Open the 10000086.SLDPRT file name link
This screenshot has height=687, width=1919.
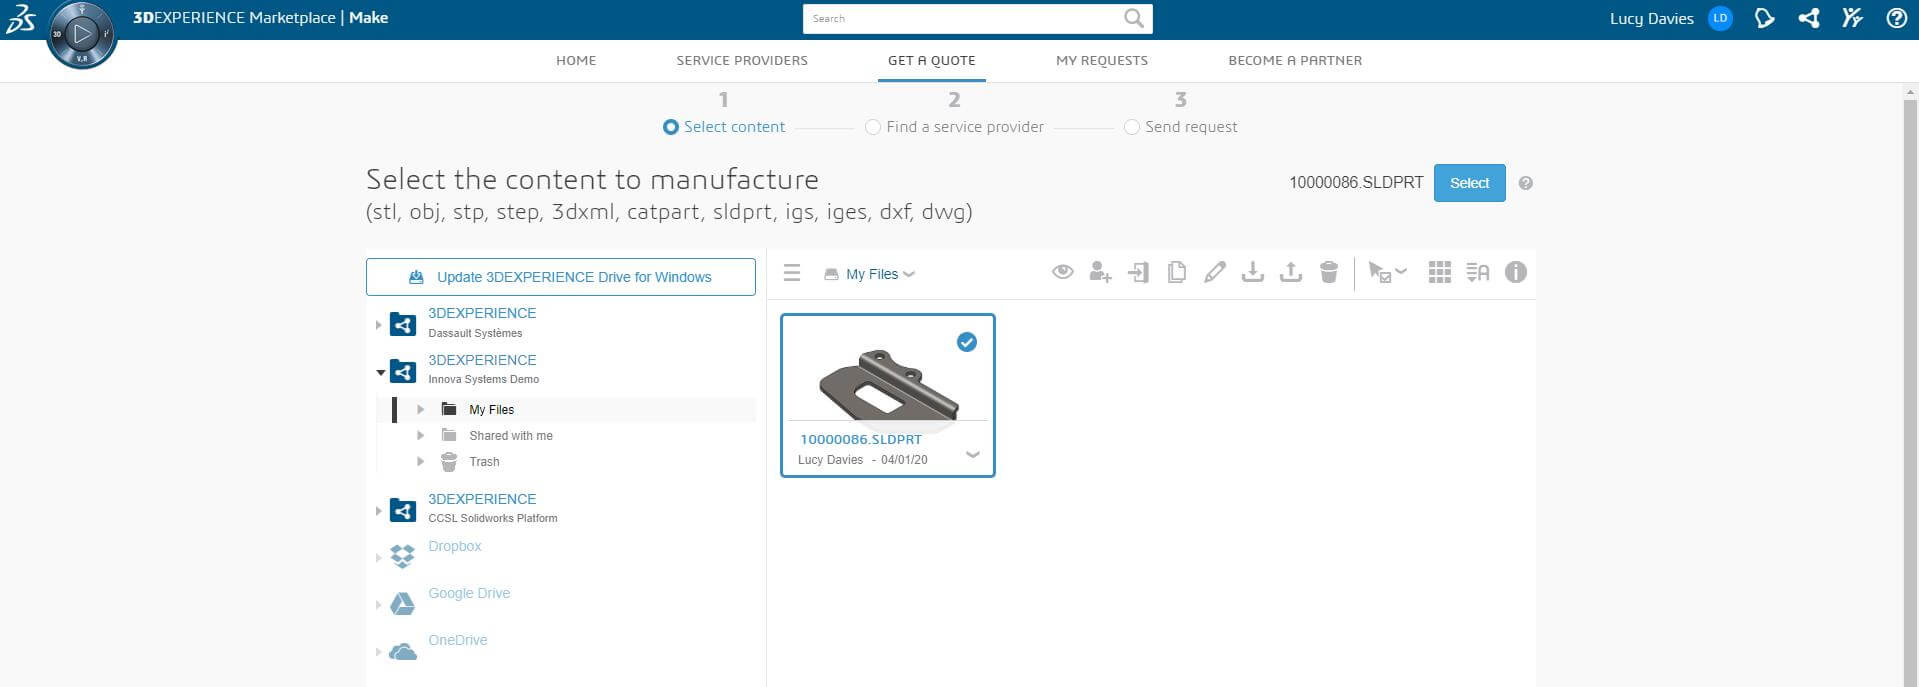[x=861, y=439]
